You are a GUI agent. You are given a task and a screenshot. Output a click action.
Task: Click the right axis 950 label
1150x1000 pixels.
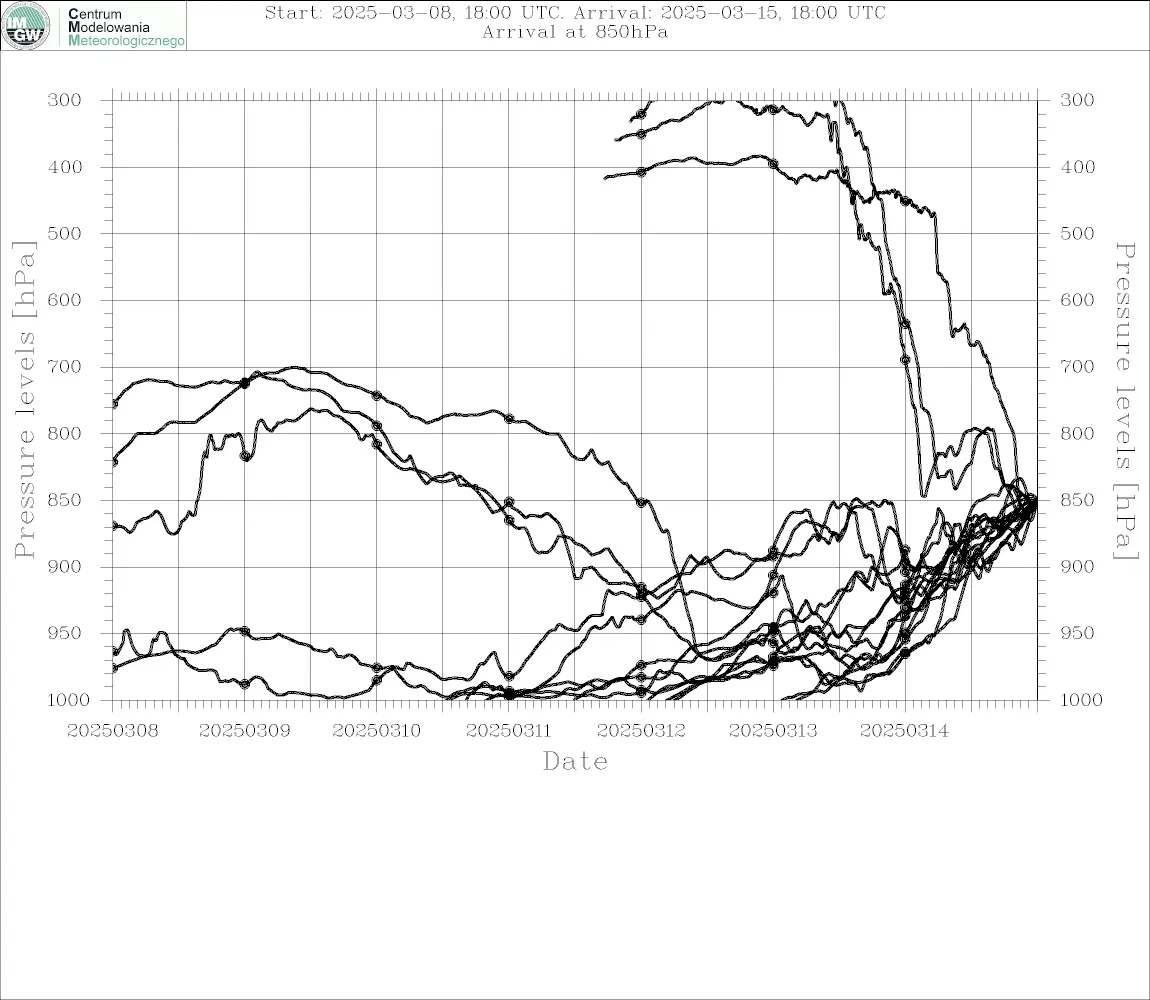(1077, 632)
